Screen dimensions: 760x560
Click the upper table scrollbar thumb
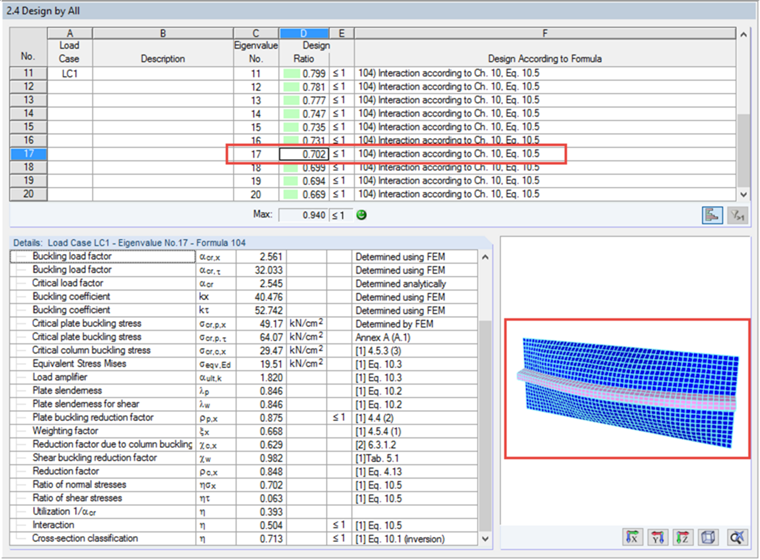pos(743,150)
